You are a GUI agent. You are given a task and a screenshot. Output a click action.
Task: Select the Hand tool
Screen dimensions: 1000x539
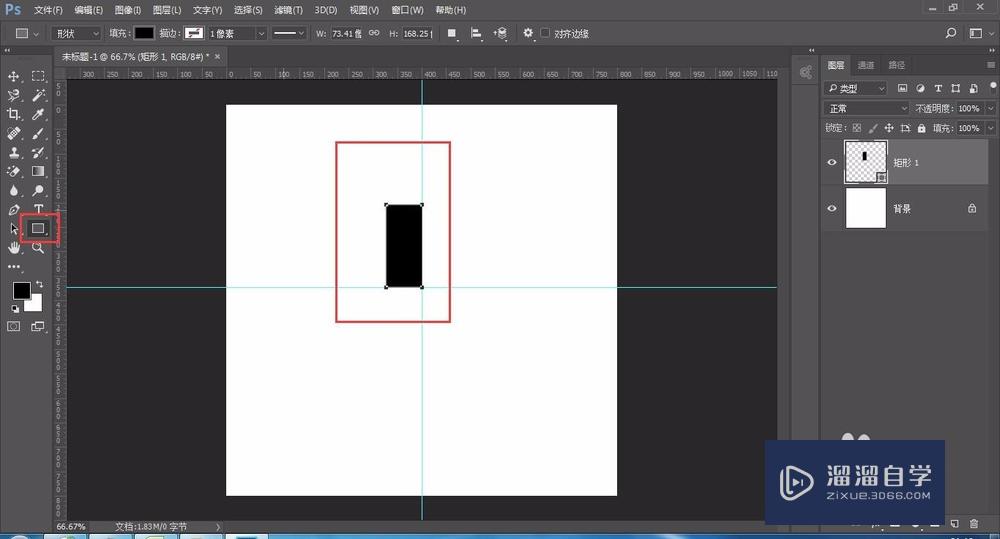coord(14,247)
